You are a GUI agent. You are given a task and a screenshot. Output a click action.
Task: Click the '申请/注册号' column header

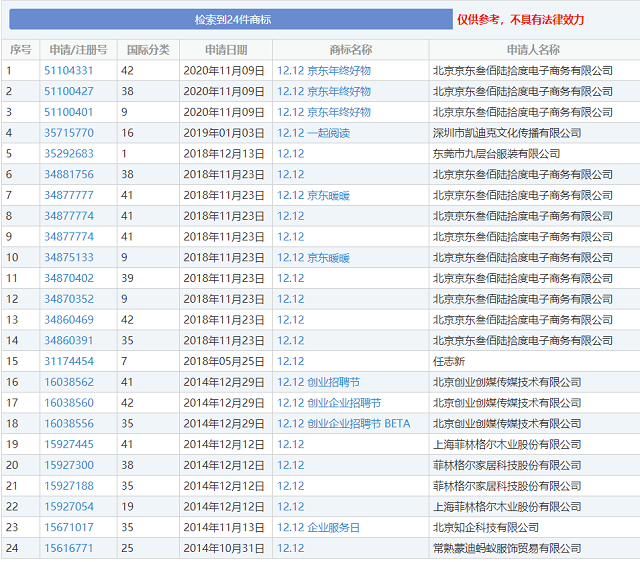click(78, 50)
